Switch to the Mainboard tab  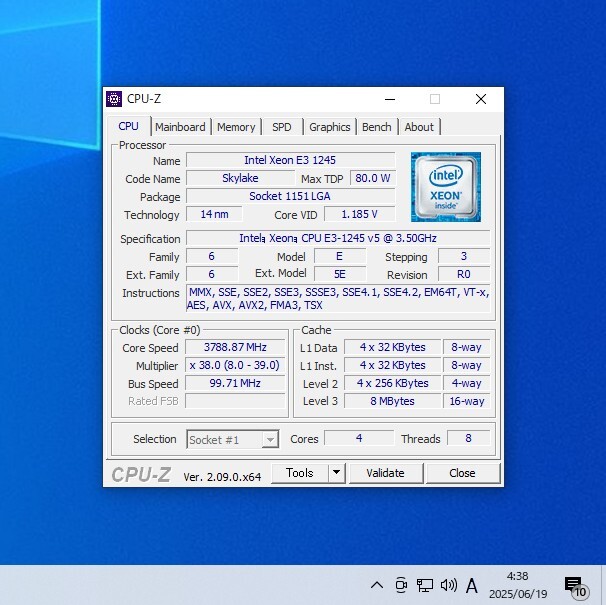(x=180, y=127)
